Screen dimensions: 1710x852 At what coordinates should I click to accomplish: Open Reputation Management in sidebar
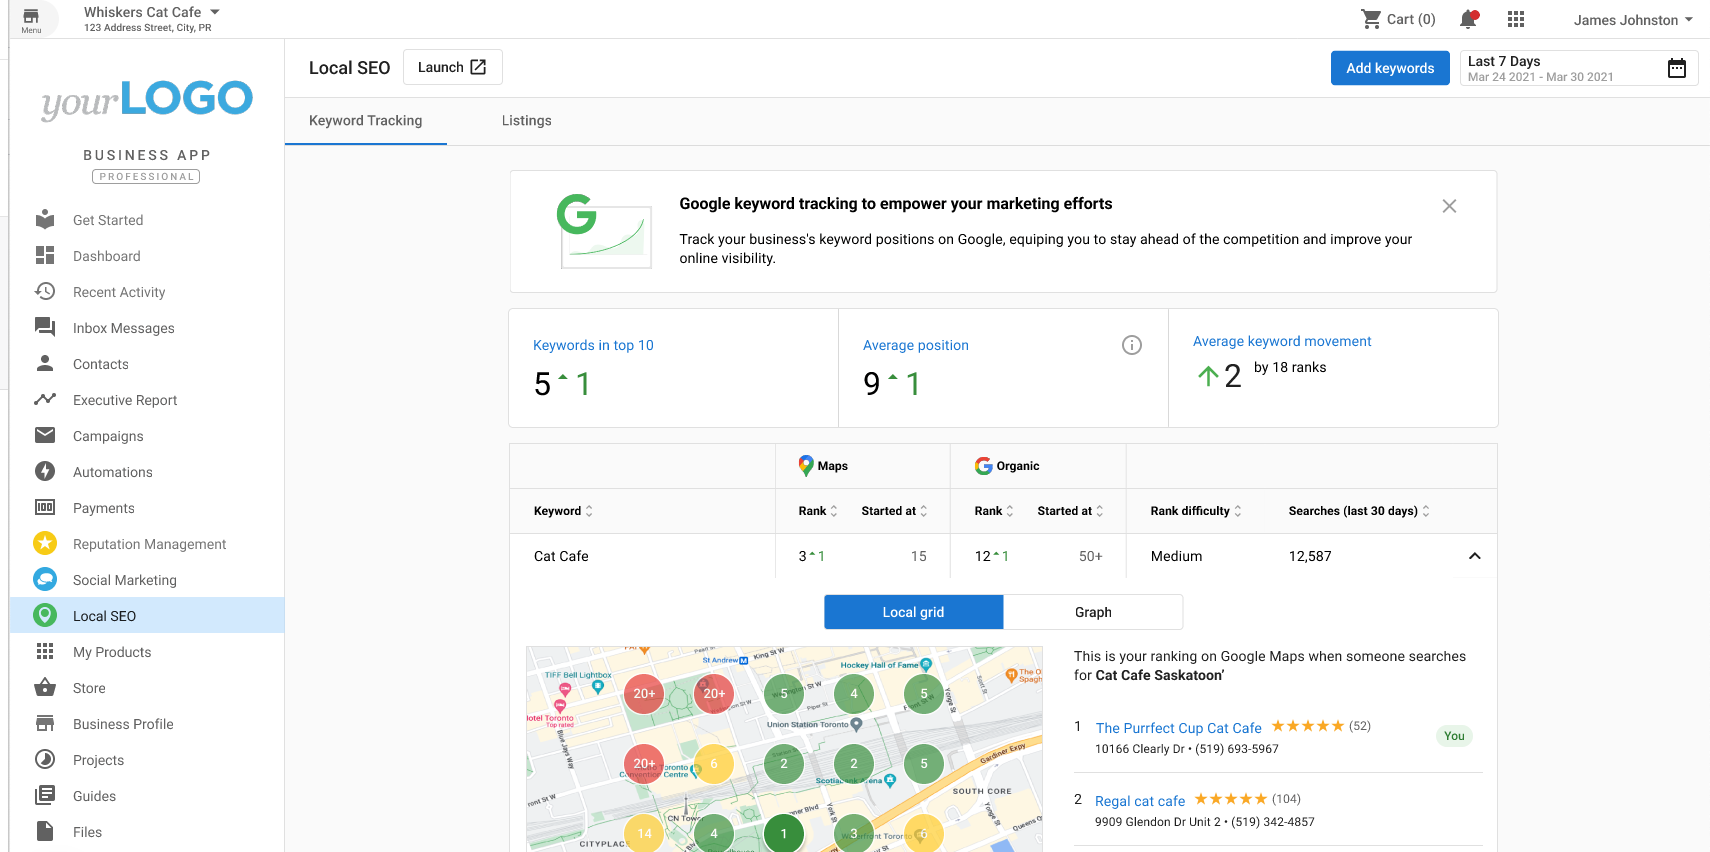click(x=147, y=544)
